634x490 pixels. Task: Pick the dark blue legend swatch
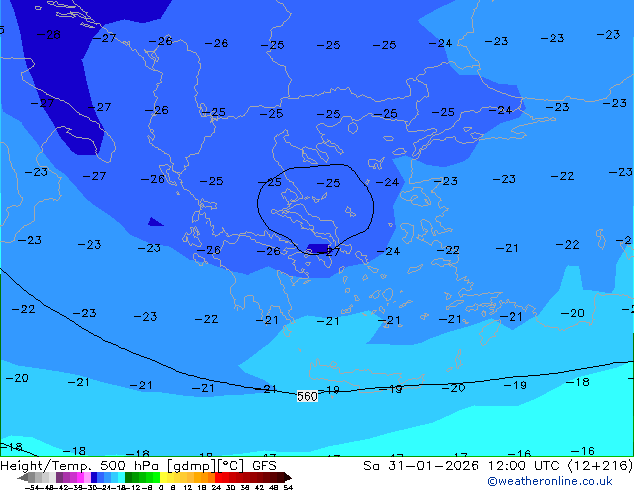[94, 477]
